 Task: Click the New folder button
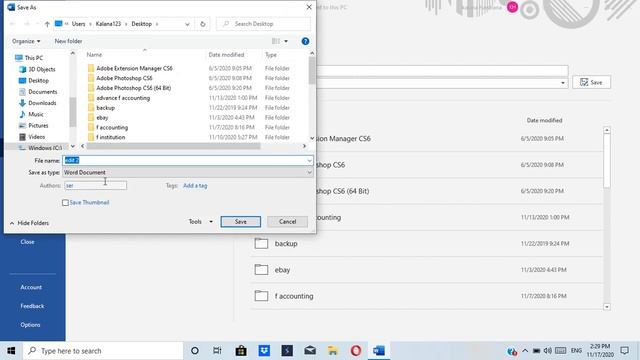pyautogui.click(x=68, y=41)
